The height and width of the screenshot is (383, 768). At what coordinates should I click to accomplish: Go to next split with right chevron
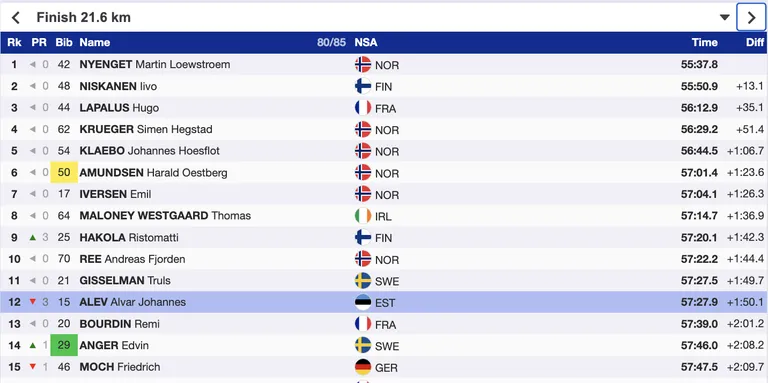[751, 18]
